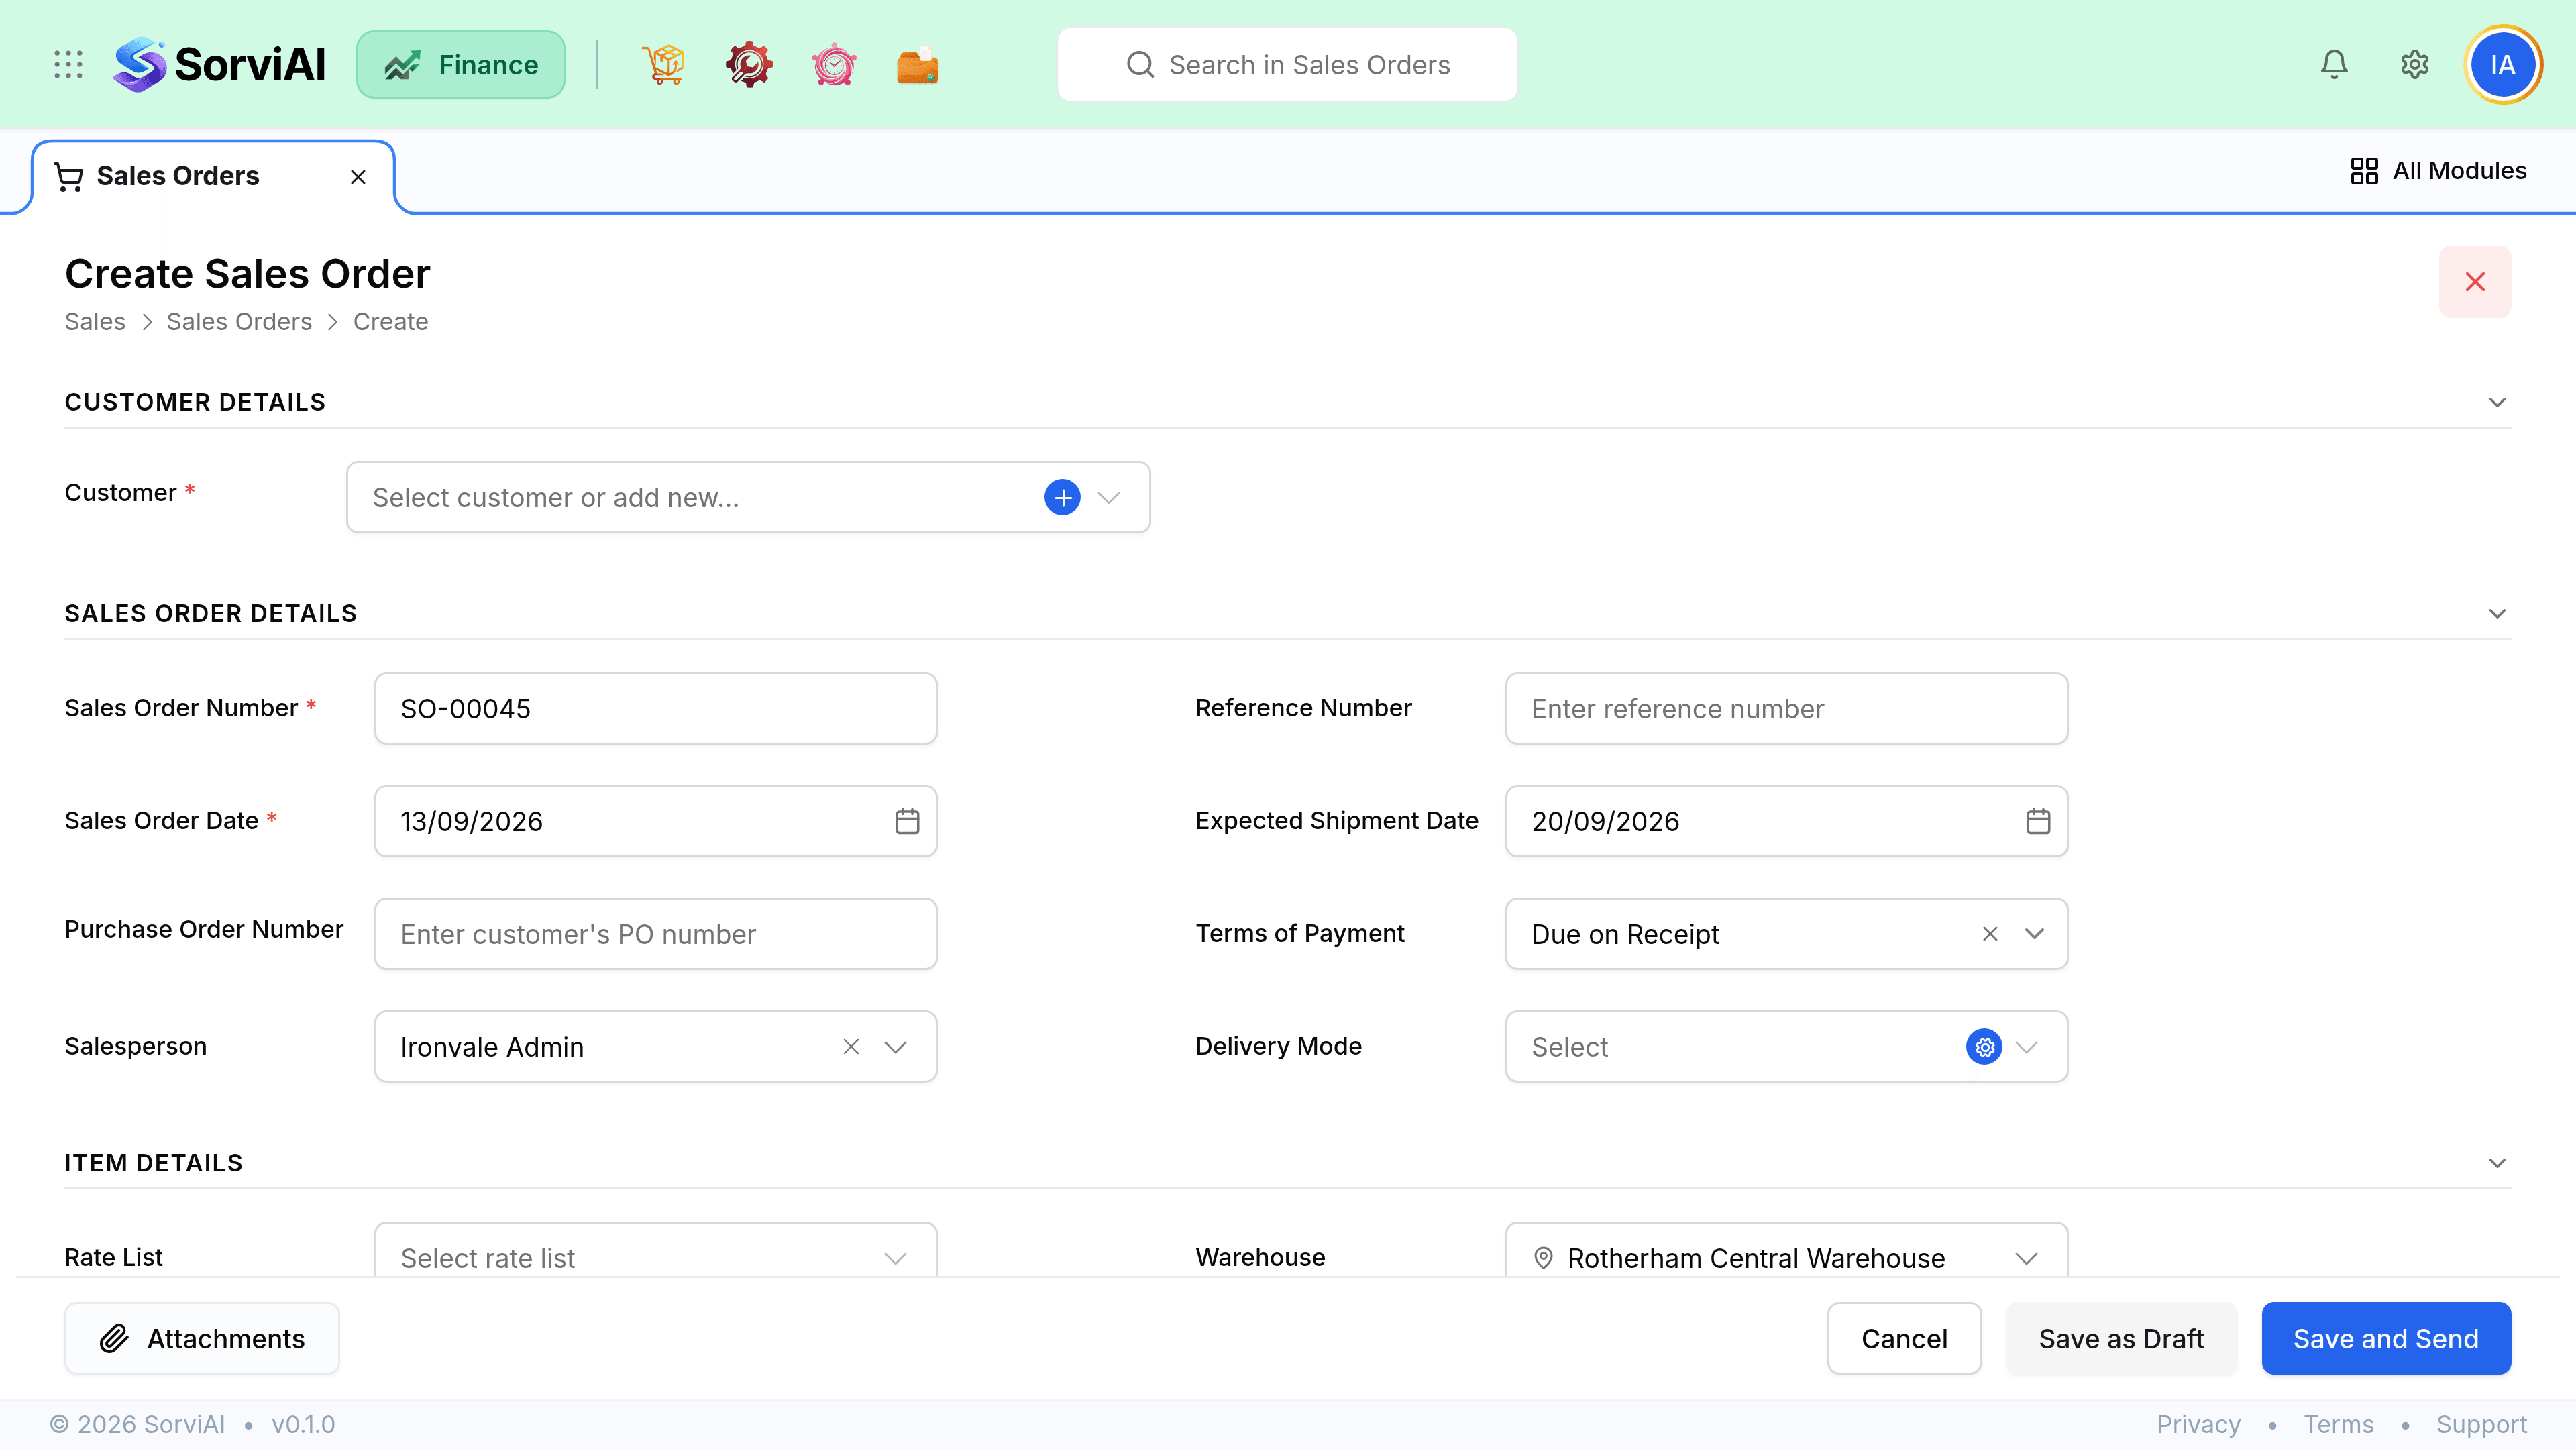The width and height of the screenshot is (2576, 1449).
Task: Click the SorviAI logo
Action: [219, 65]
